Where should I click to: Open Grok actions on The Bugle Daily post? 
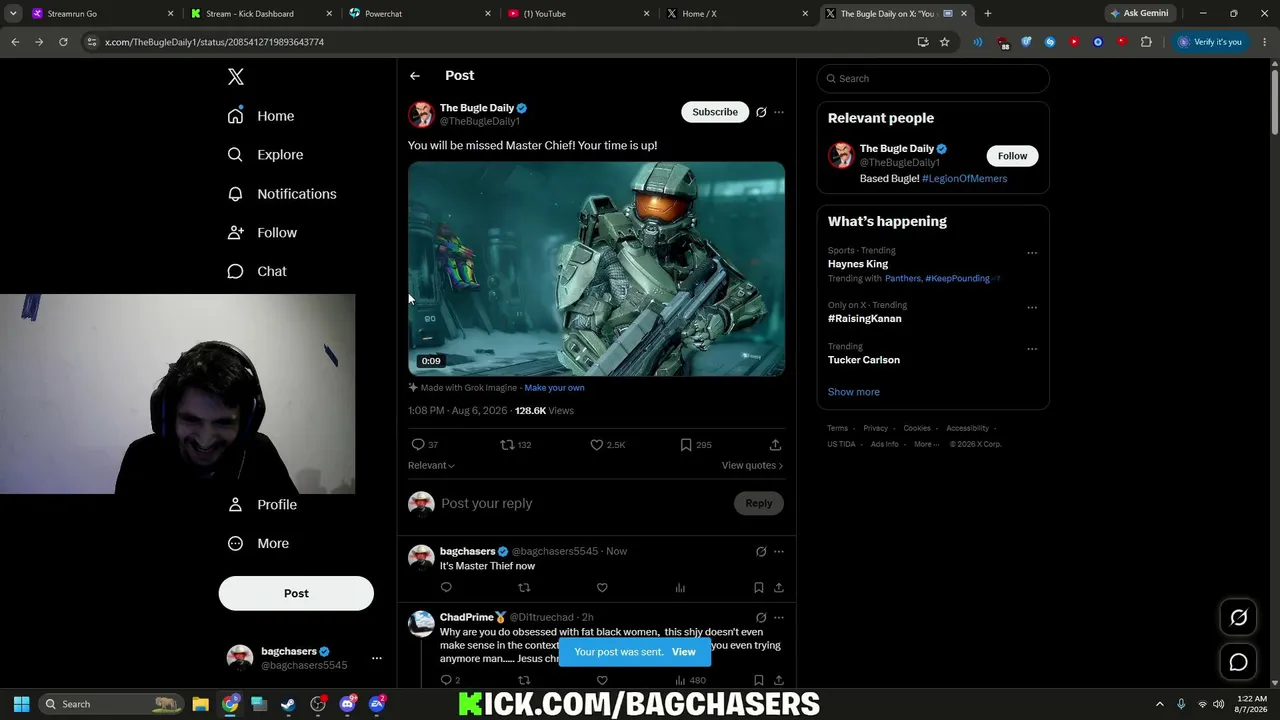coord(761,112)
